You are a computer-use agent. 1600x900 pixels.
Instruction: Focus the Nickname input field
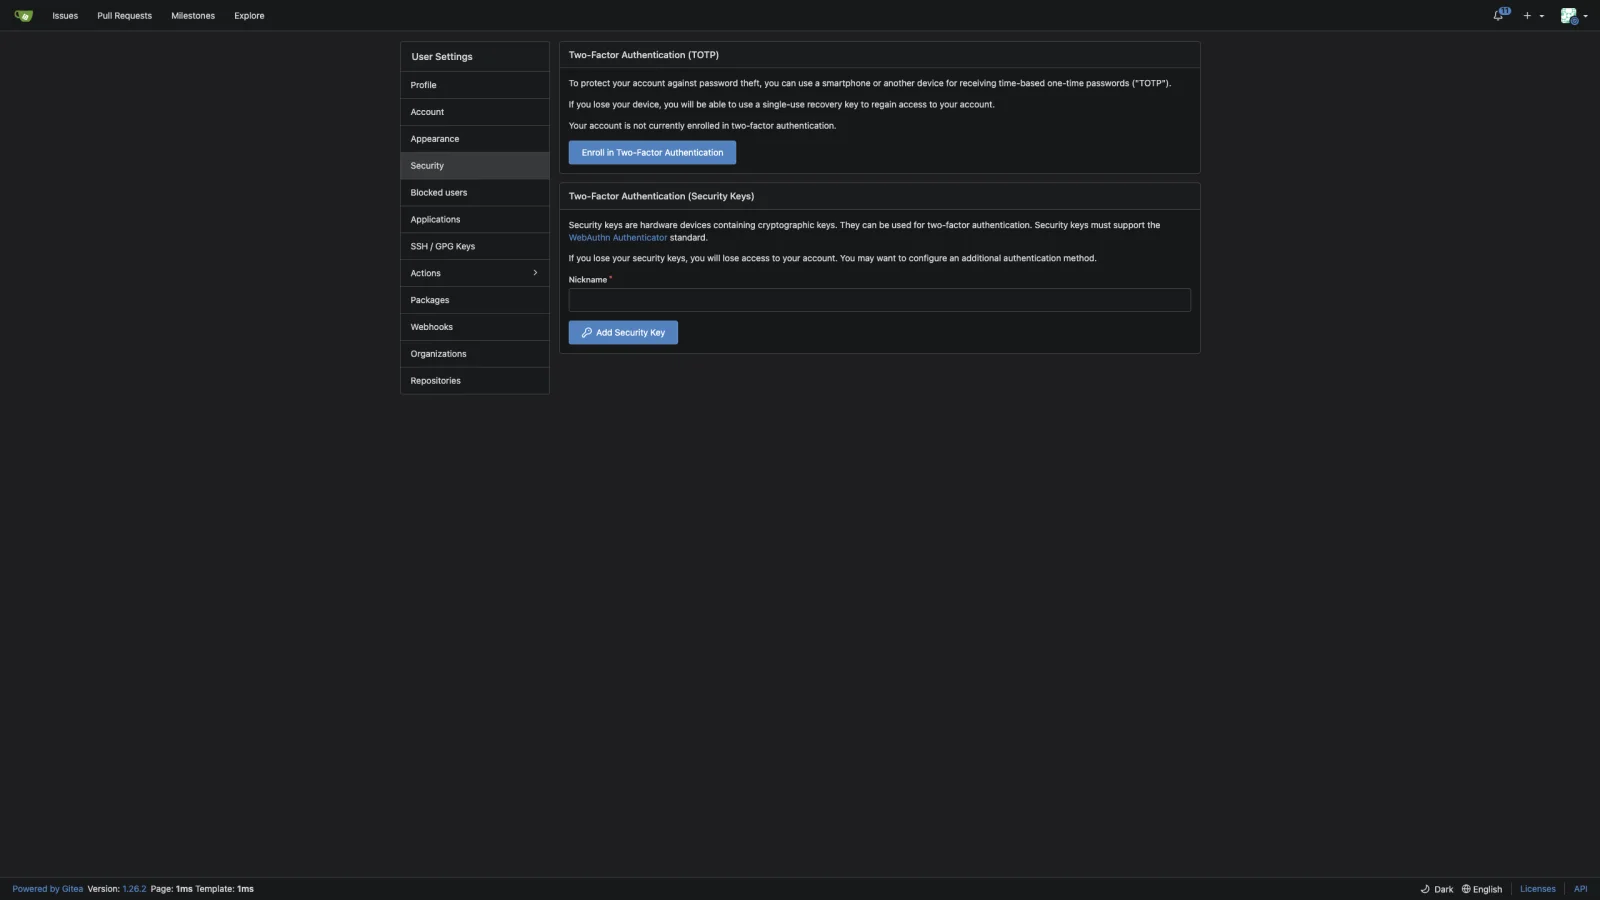(x=880, y=300)
